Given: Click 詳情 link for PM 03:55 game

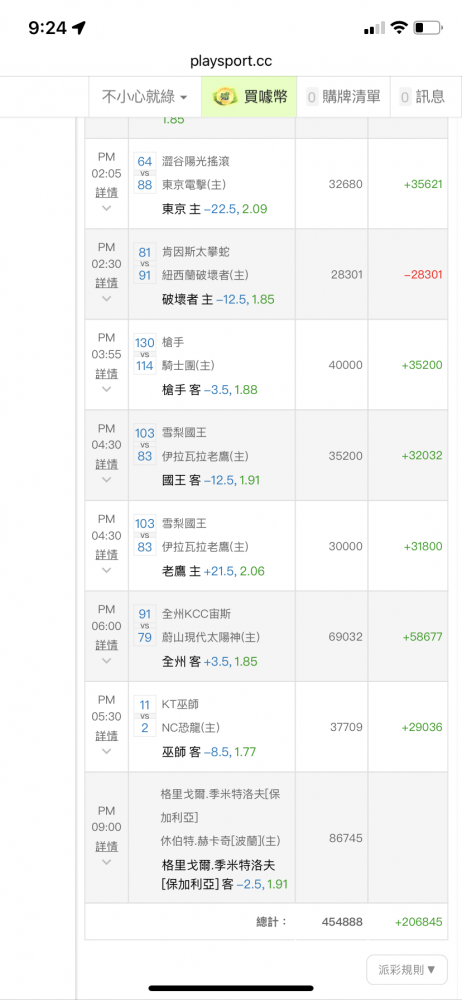Looking at the screenshot, I should (107, 373).
